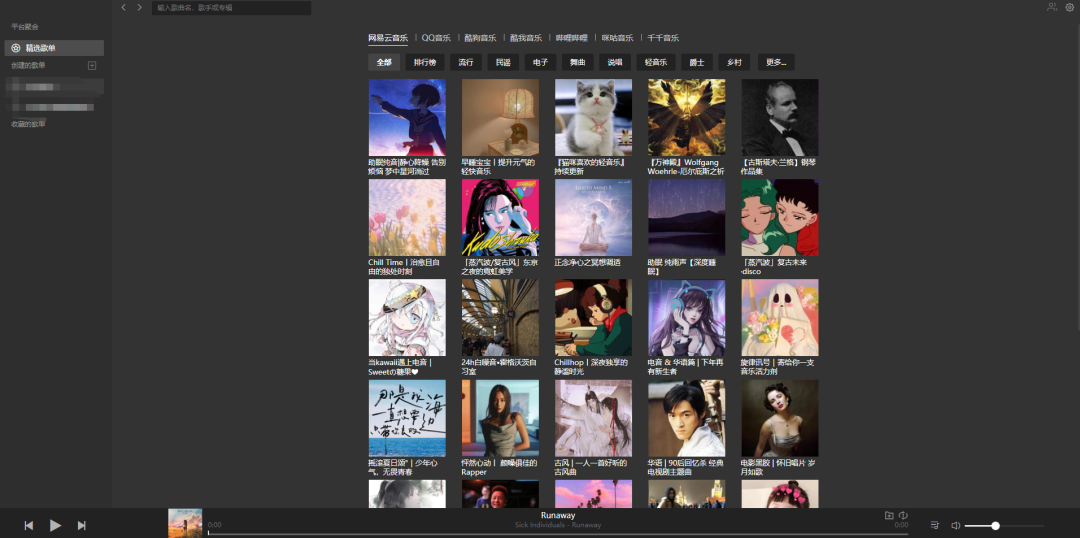This screenshot has width=1080, height=538.
Task: Open the golden winged figure playlist cover
Action: 687,117
